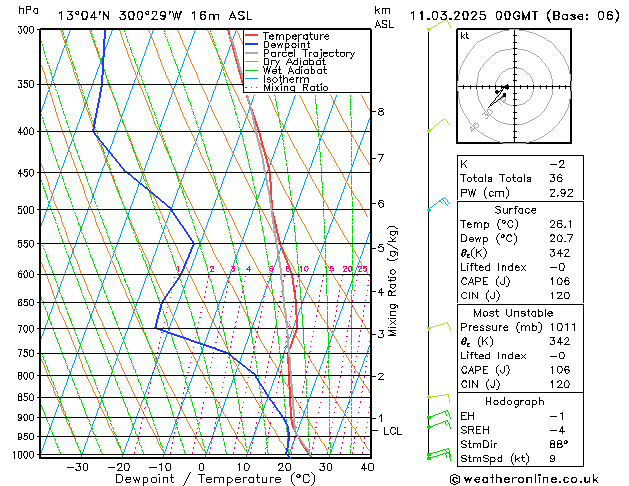Click the mixing ratio label 10

click(x=304, y=269)
